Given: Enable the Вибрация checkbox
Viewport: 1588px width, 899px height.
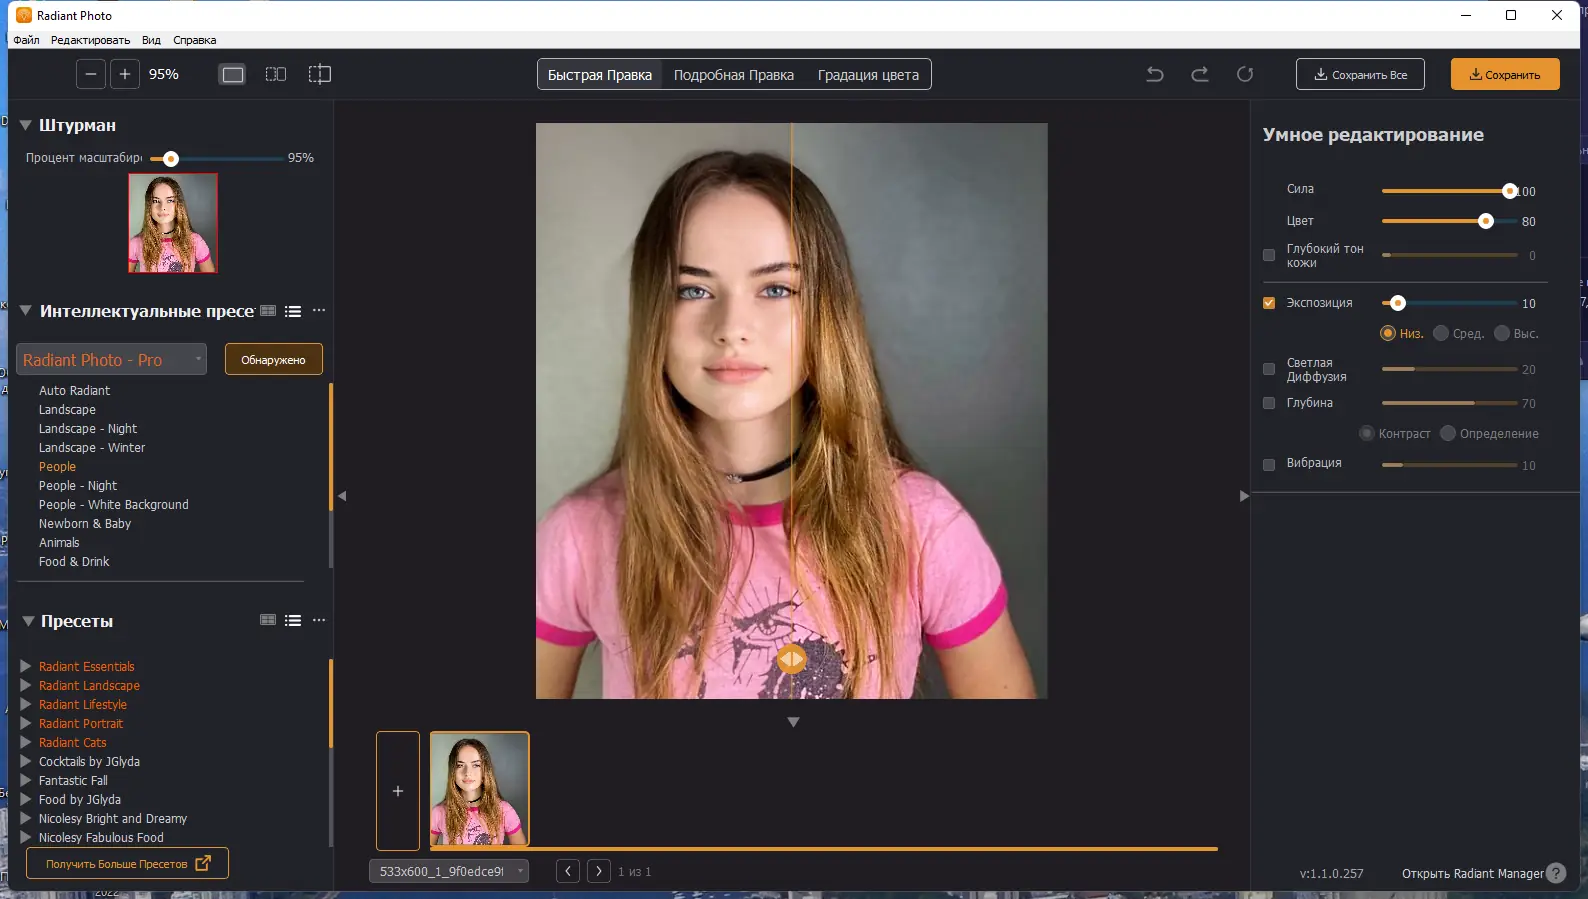Looking at the screenshot, I should 1269,465.
